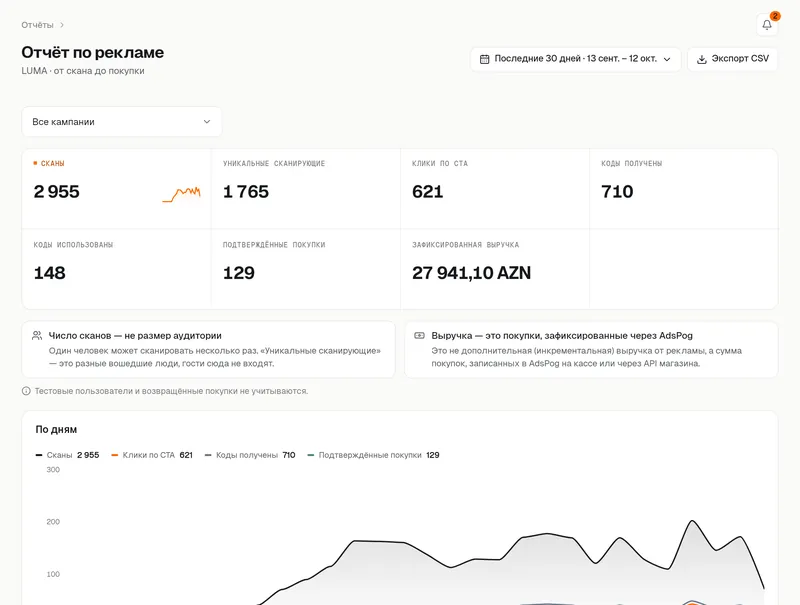Click the 100 y-axis label

pyautogui.click(x=53, y=574)
